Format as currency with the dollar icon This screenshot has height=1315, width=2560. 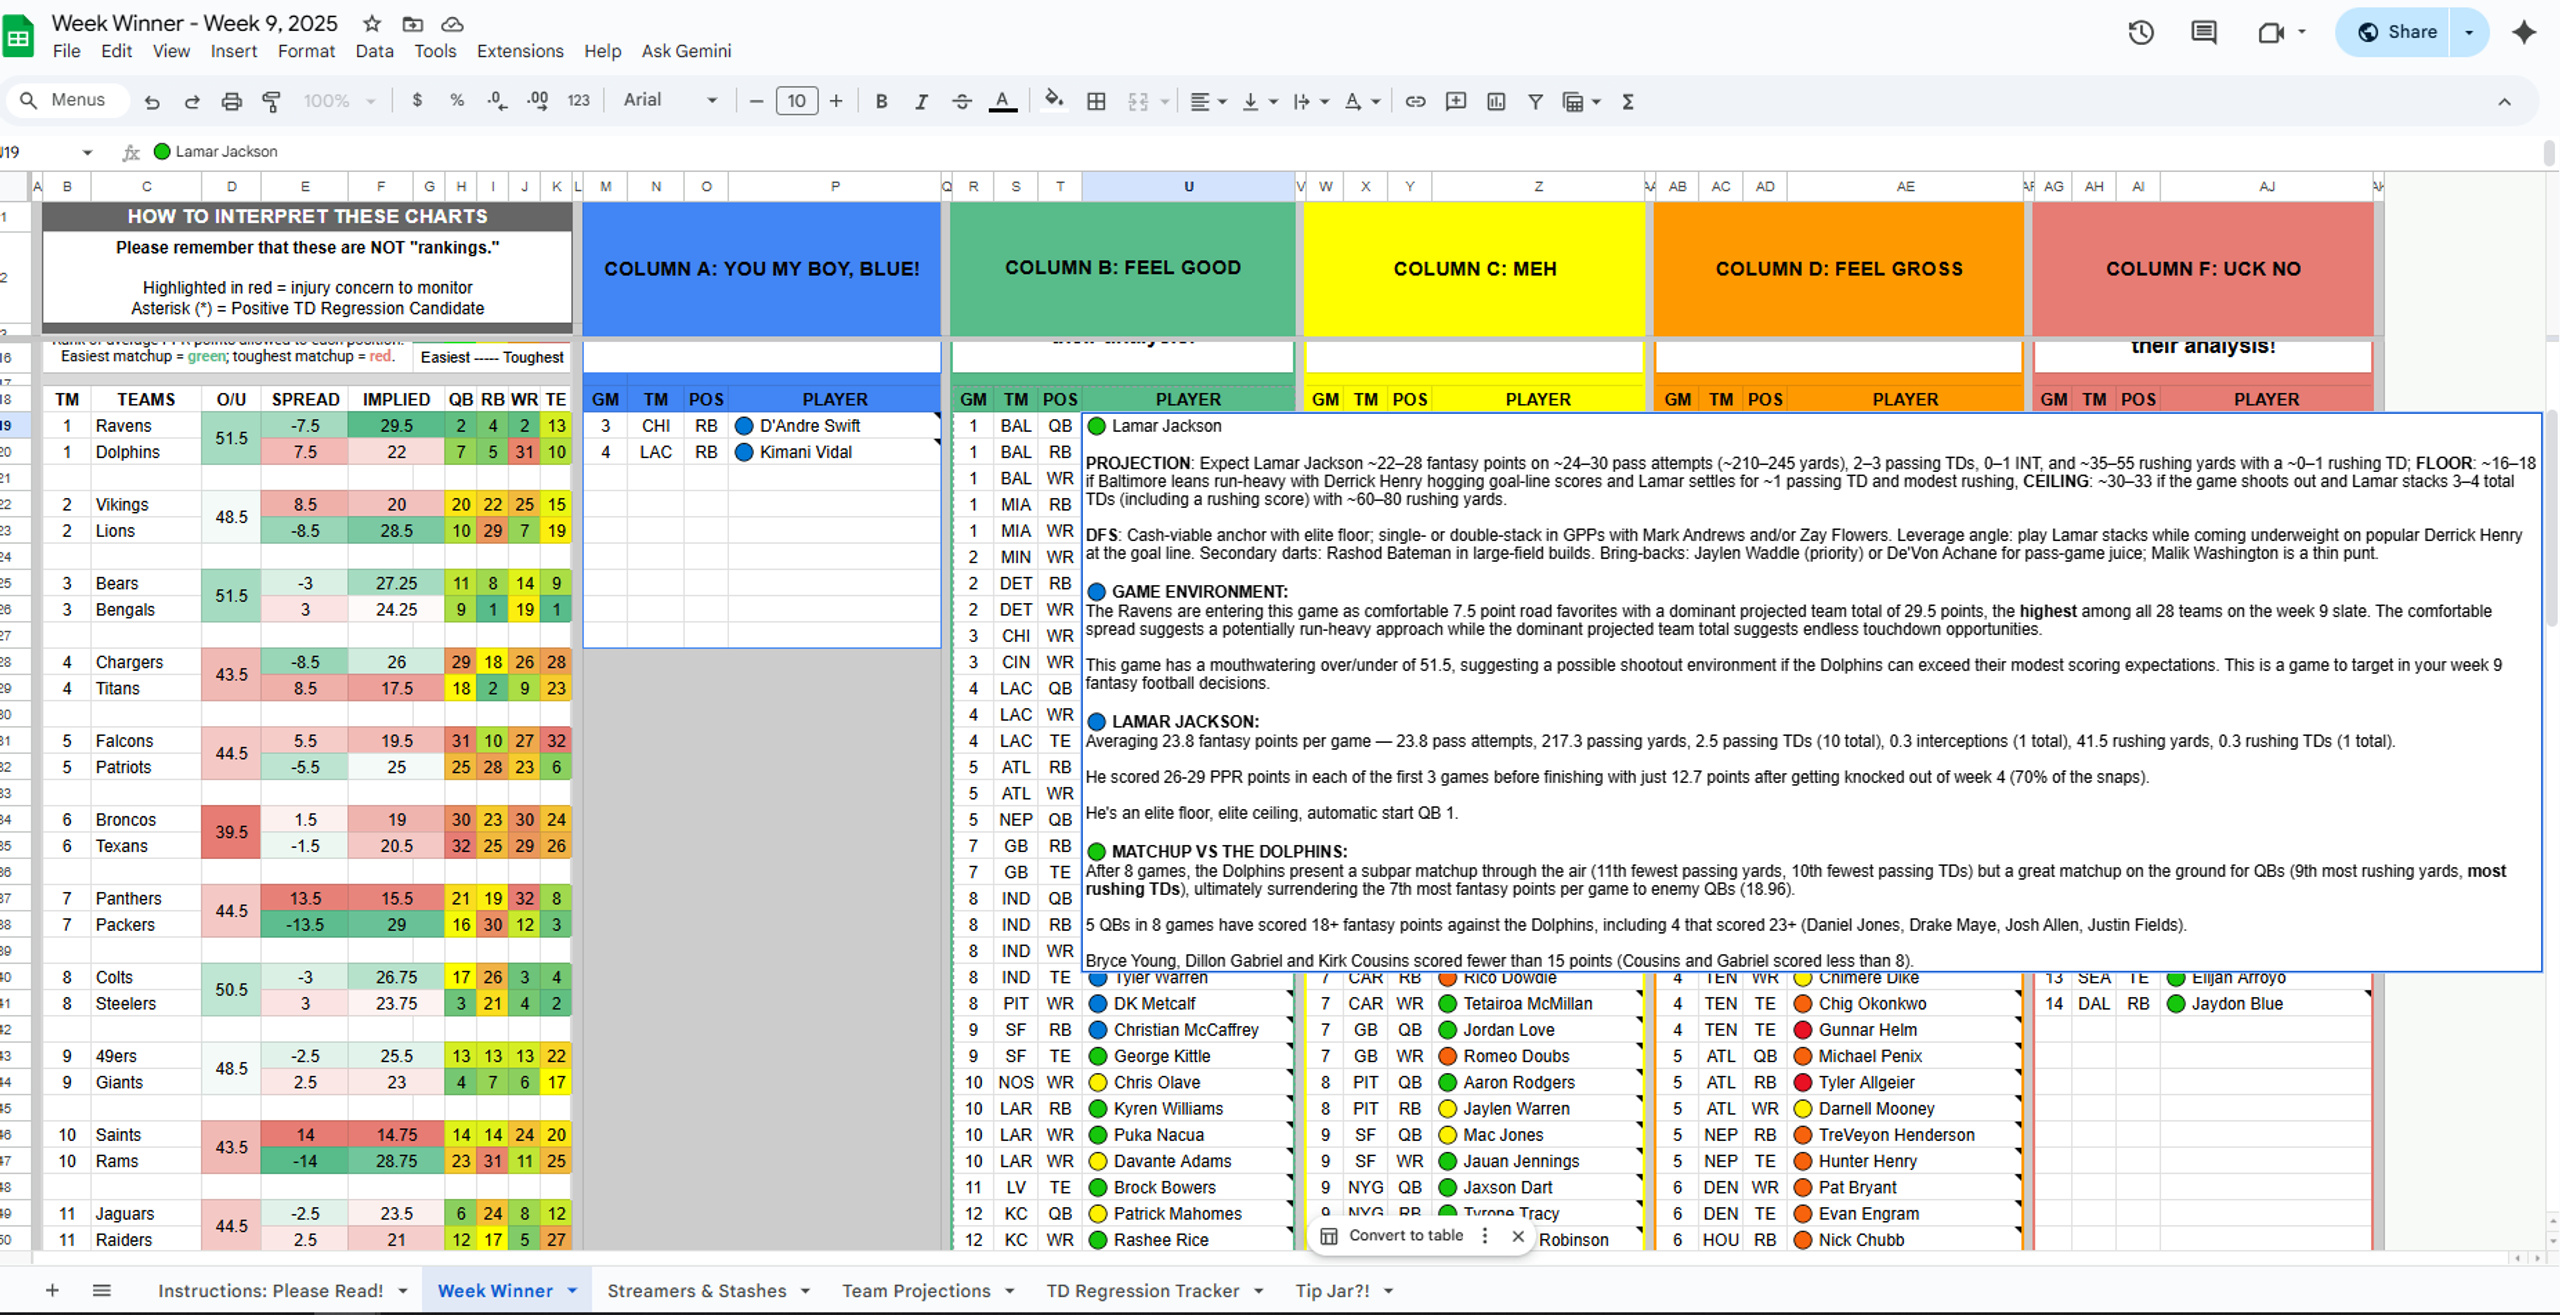click(x=417, y=100)
